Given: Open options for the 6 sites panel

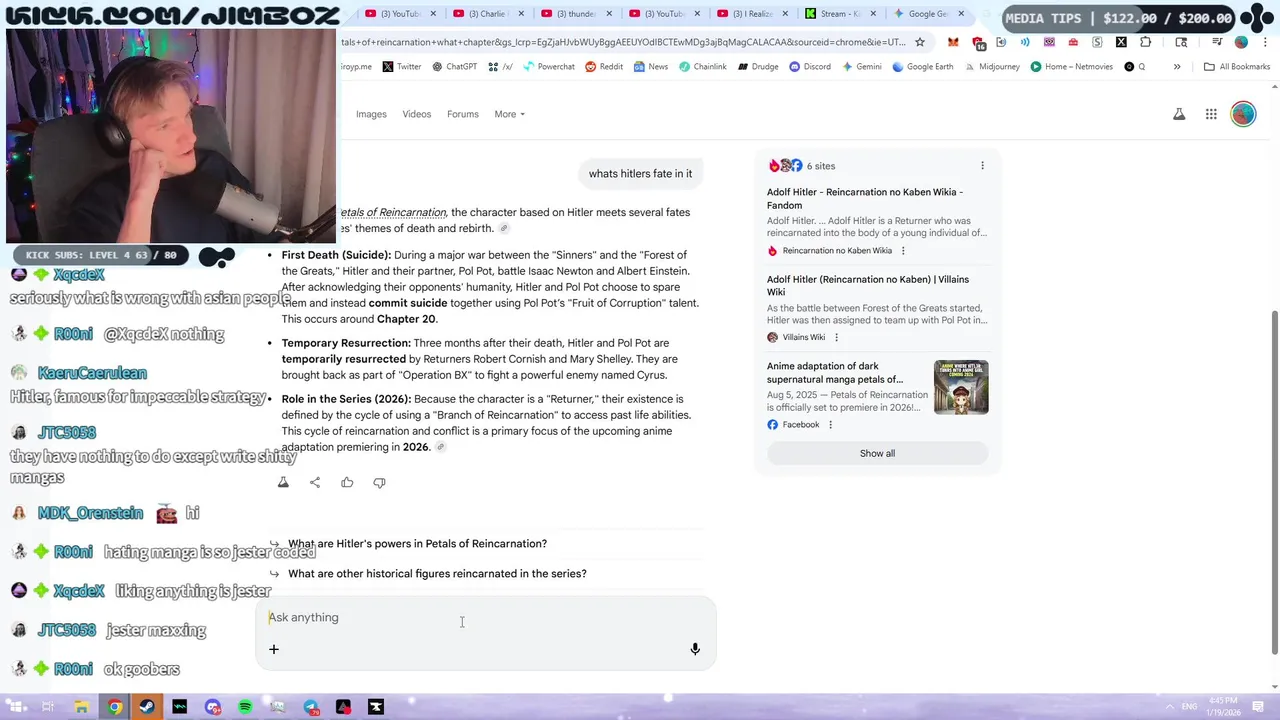Looking at the screenshot, I should pos(982,166).
